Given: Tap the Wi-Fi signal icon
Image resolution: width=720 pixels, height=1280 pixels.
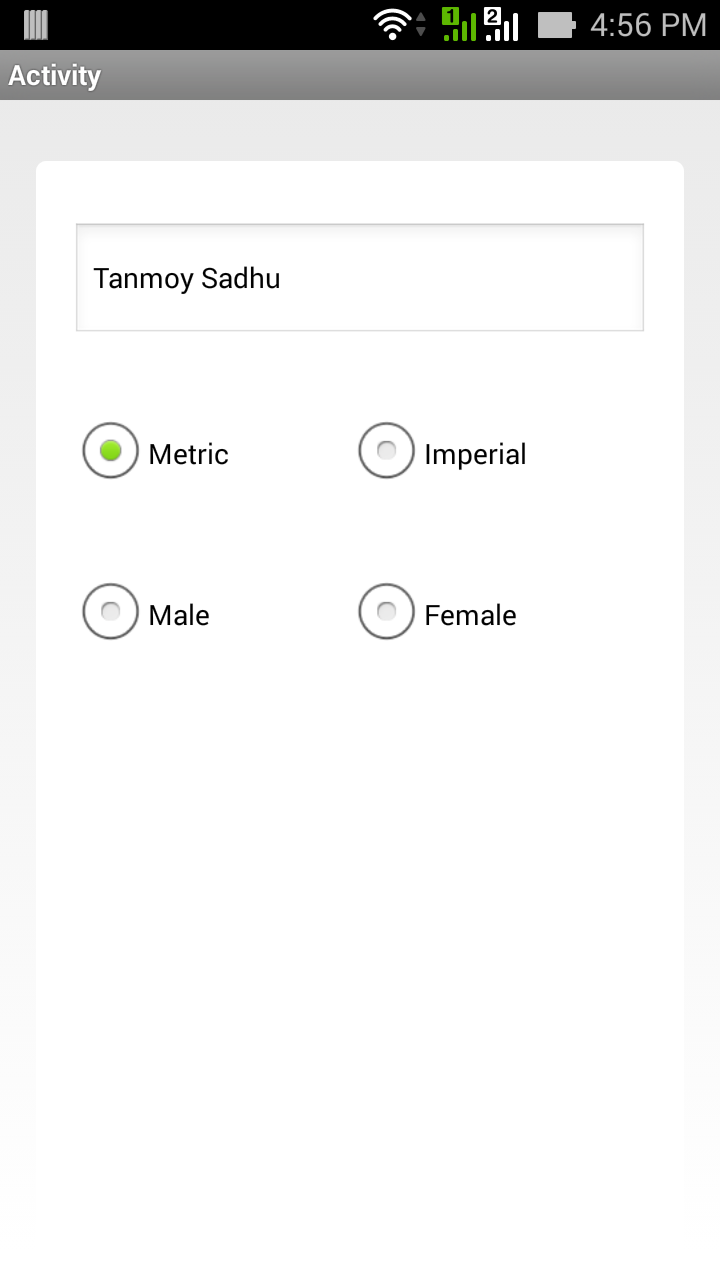Looking at the screenshot, I should [392, 25].
